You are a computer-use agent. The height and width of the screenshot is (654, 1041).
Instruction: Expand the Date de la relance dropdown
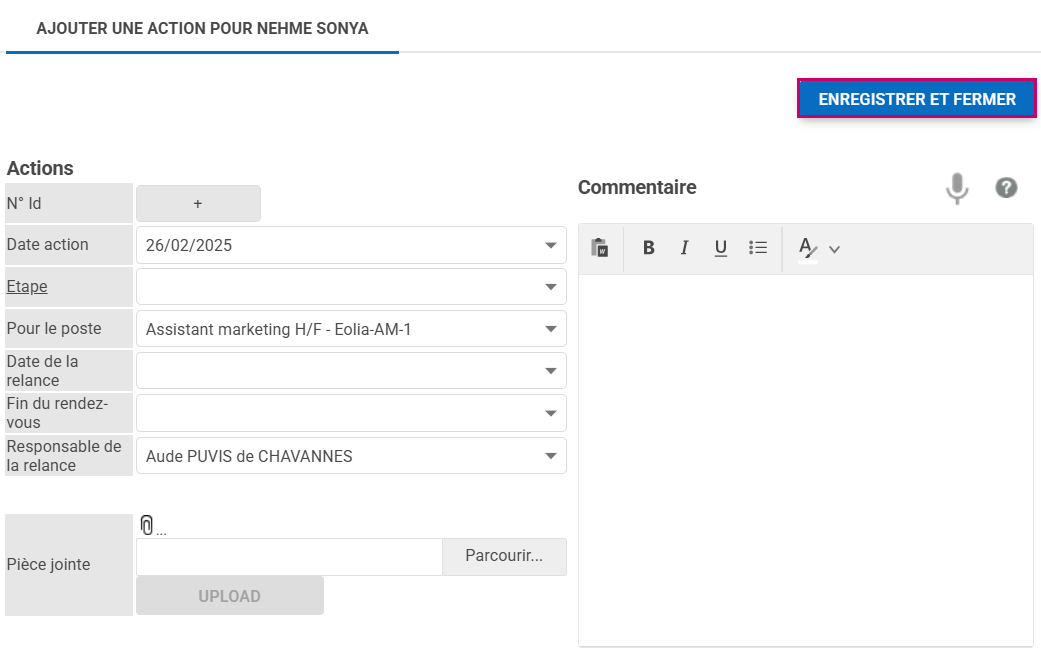[550, 371]
